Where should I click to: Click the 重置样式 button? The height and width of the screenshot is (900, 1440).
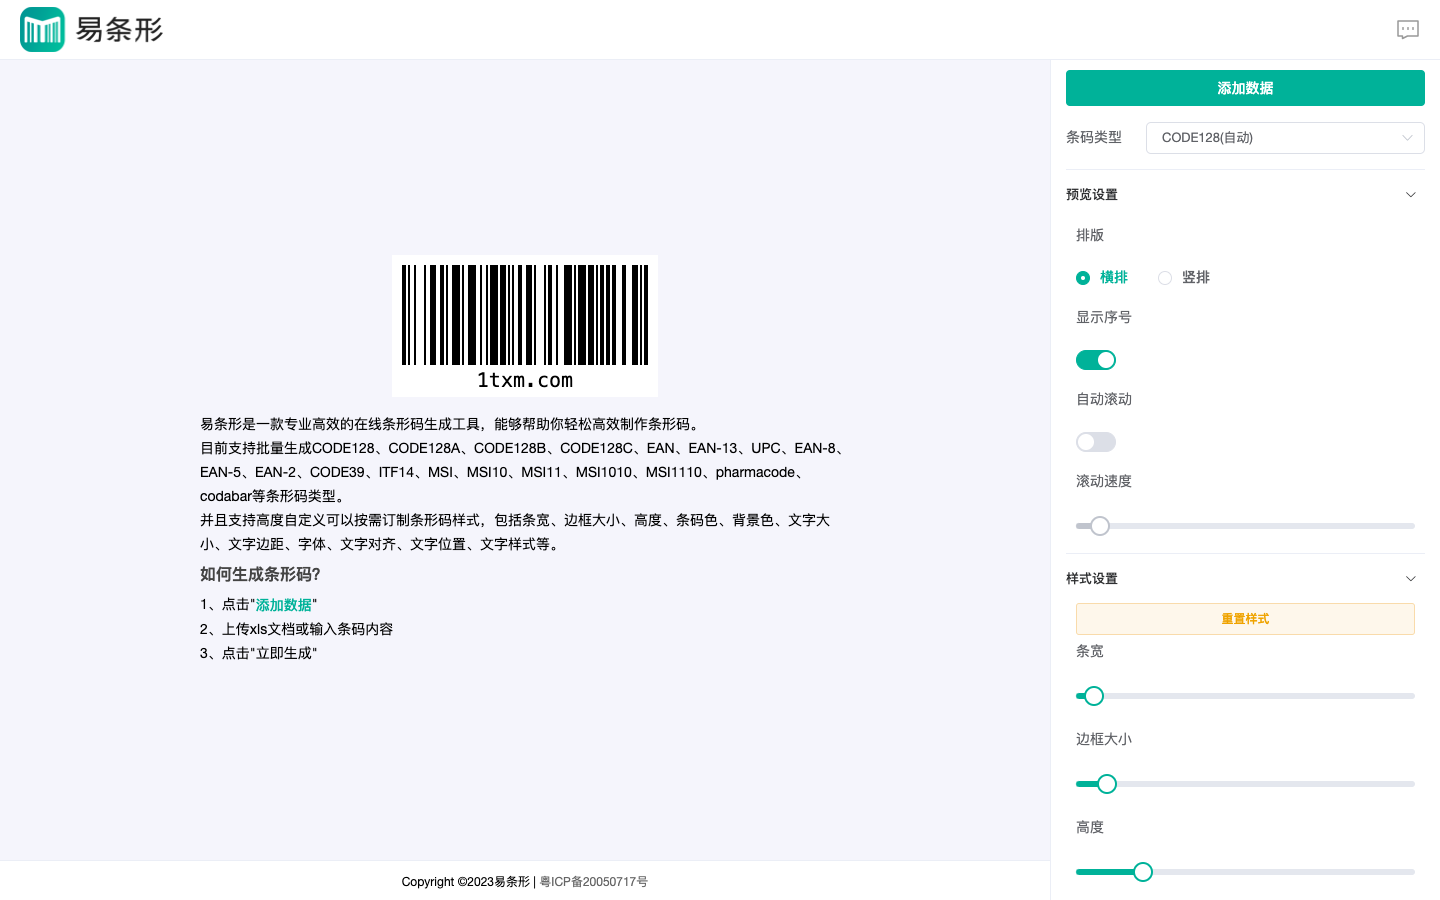pyautogui.click(x=1244, y=619)
